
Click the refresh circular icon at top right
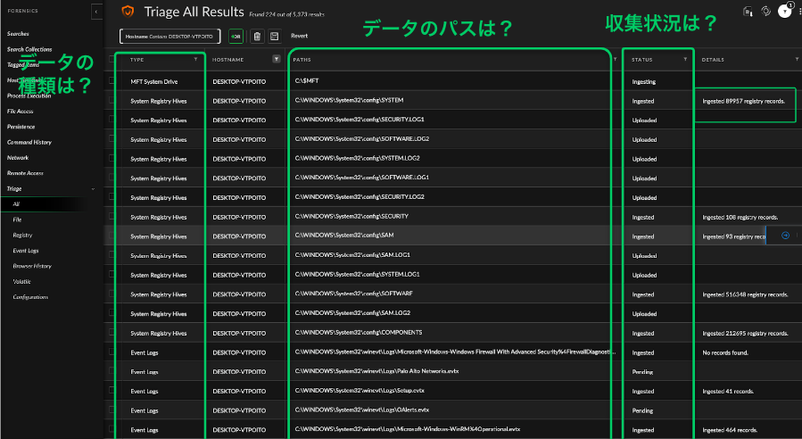click(766, 11)
